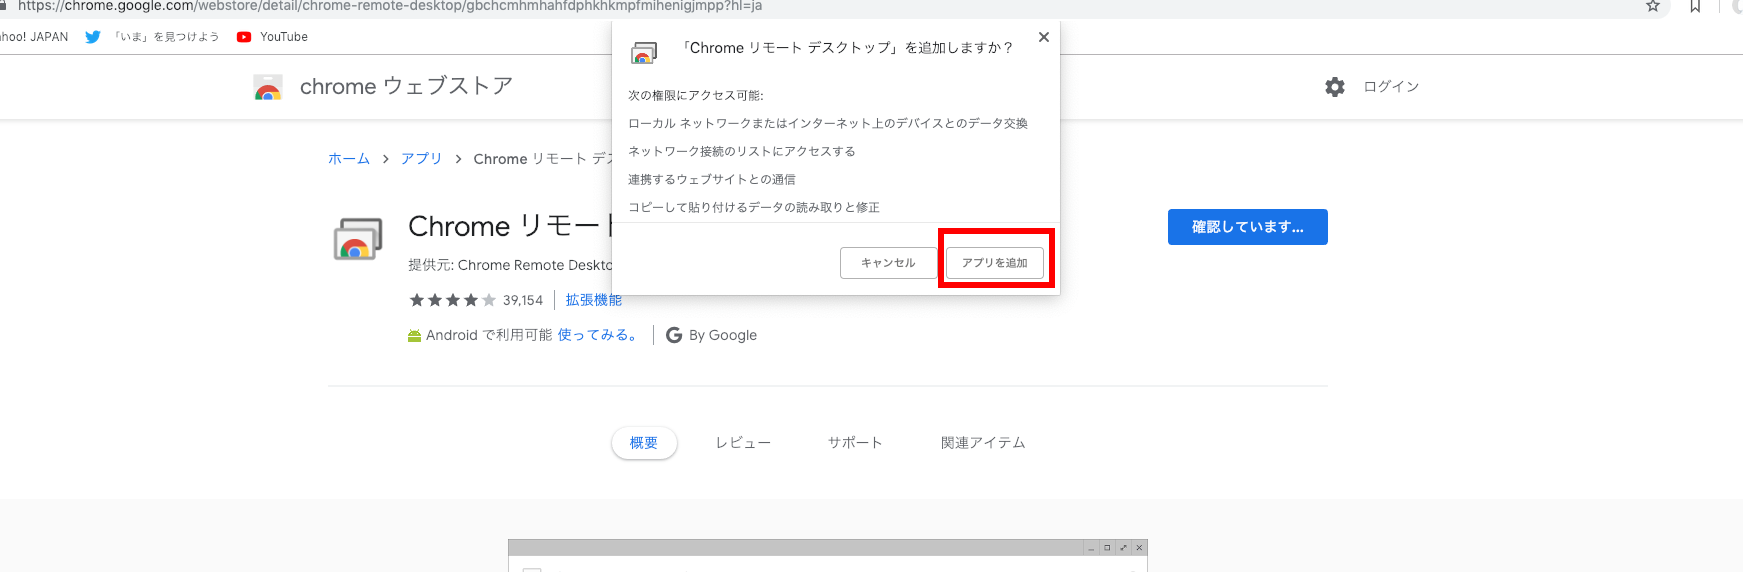Switch to the 関連アイテム tab

click(983, 443)
